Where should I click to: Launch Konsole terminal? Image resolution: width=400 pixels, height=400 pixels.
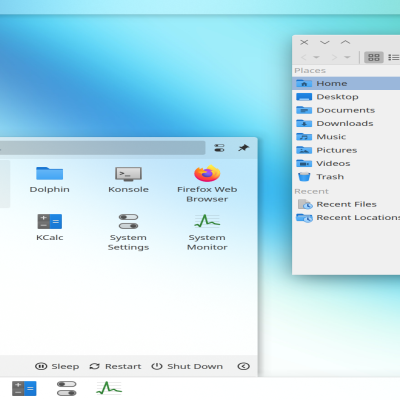coord(128,180)
